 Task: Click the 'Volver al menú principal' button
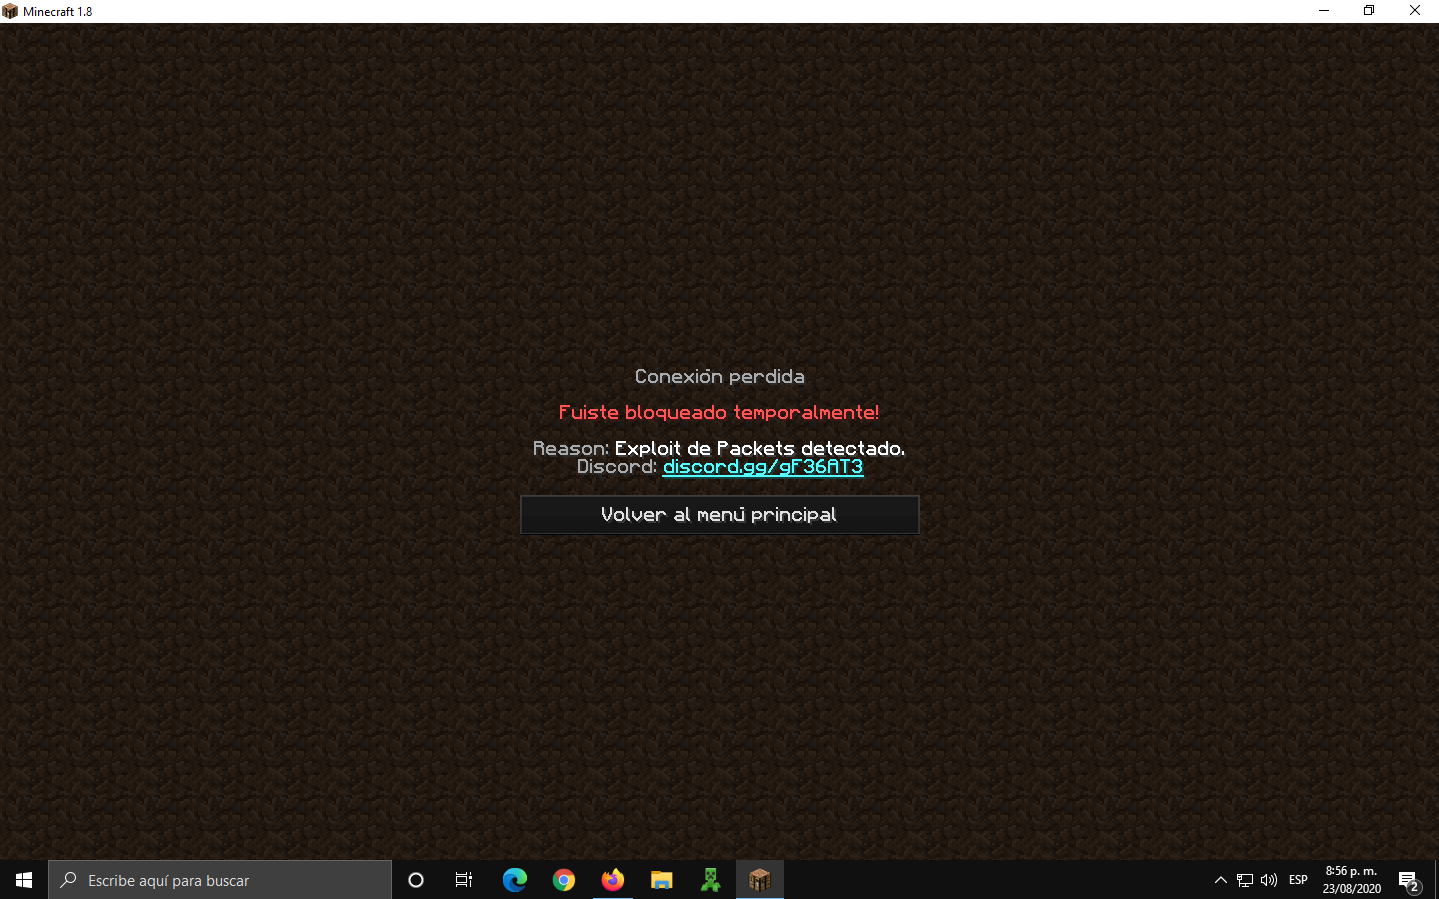(719, 515)
